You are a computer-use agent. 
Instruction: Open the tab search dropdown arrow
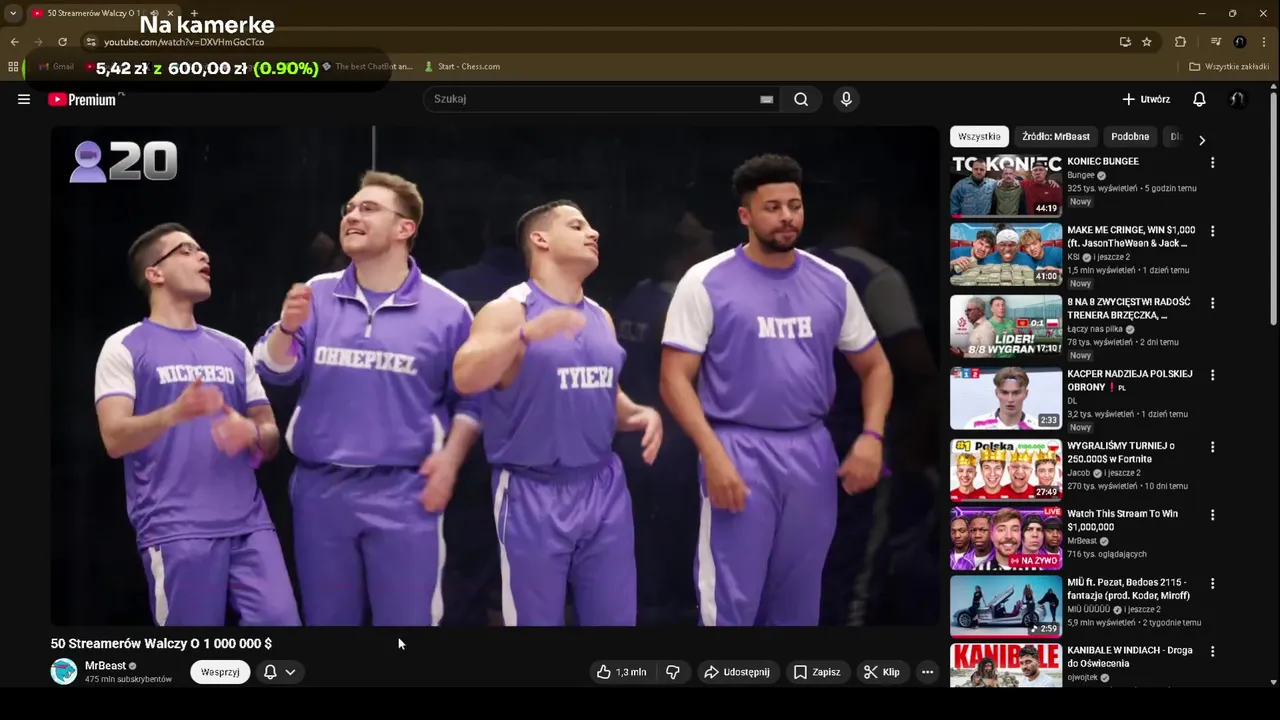(13, 13)
